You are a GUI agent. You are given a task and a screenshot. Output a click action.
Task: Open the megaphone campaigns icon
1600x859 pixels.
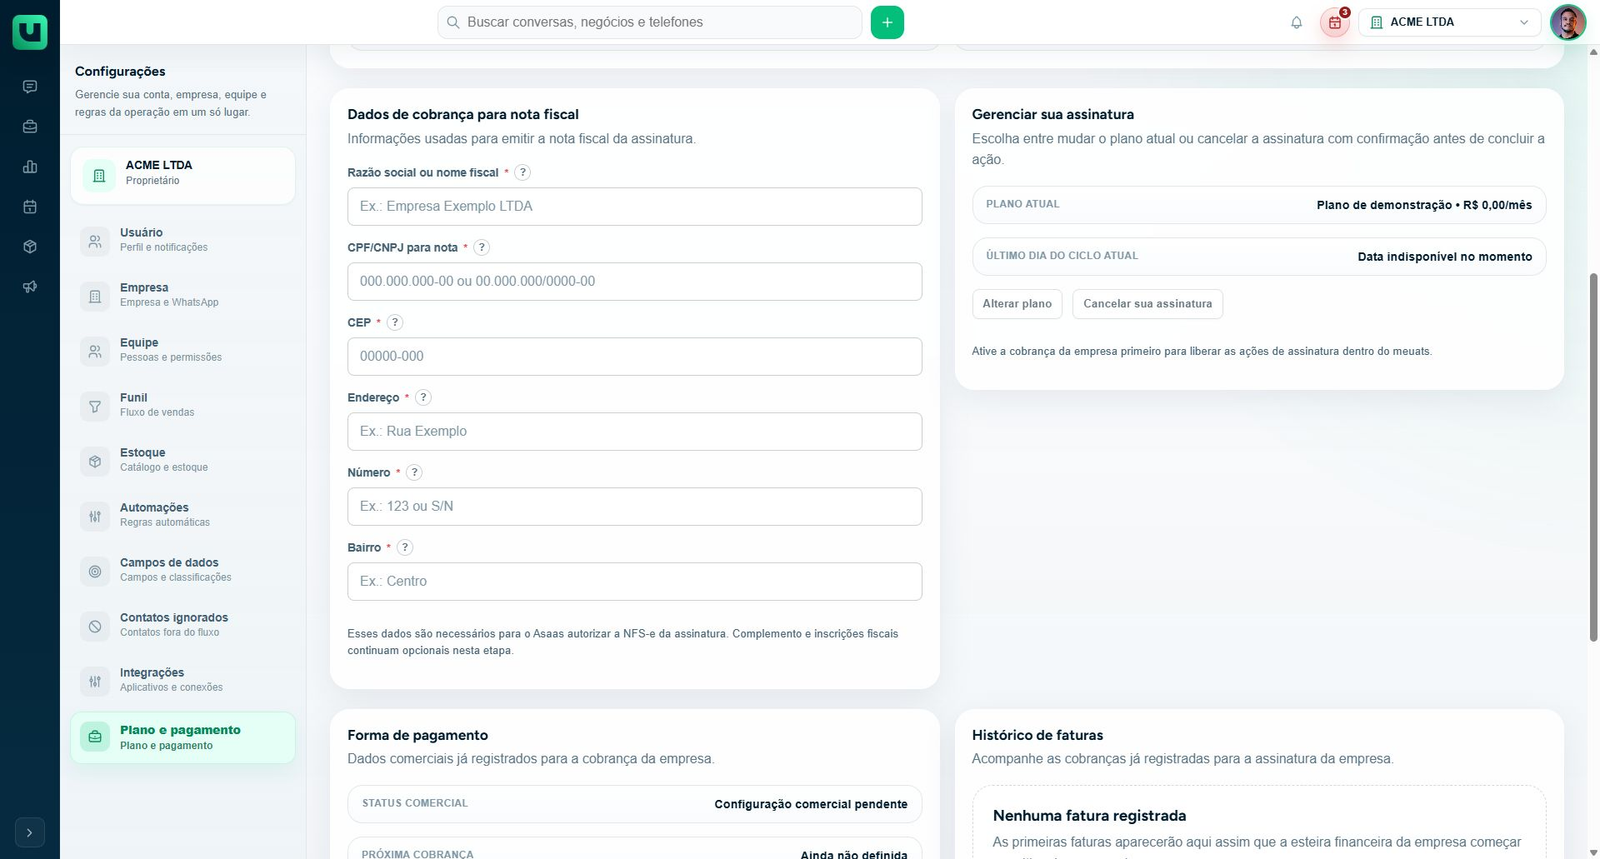(x=30, y=287)
